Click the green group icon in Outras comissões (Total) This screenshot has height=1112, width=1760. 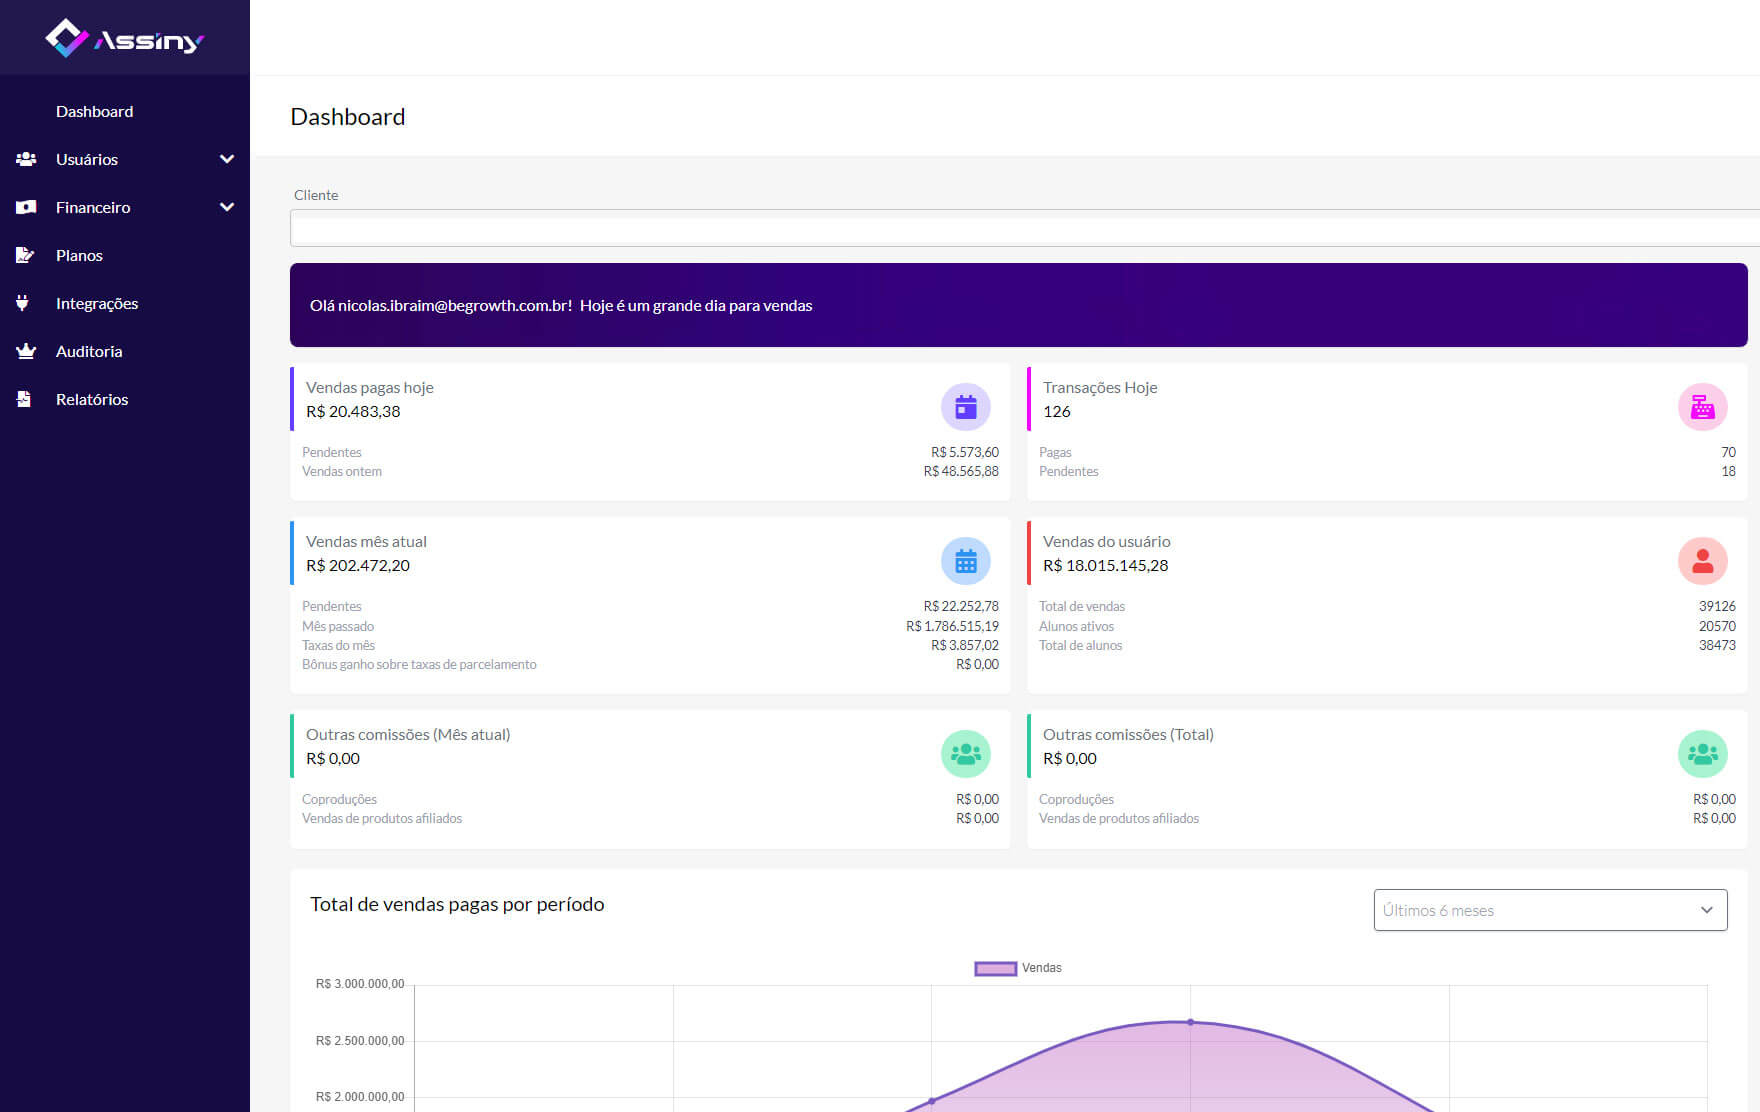click(x=1702, y=754)
